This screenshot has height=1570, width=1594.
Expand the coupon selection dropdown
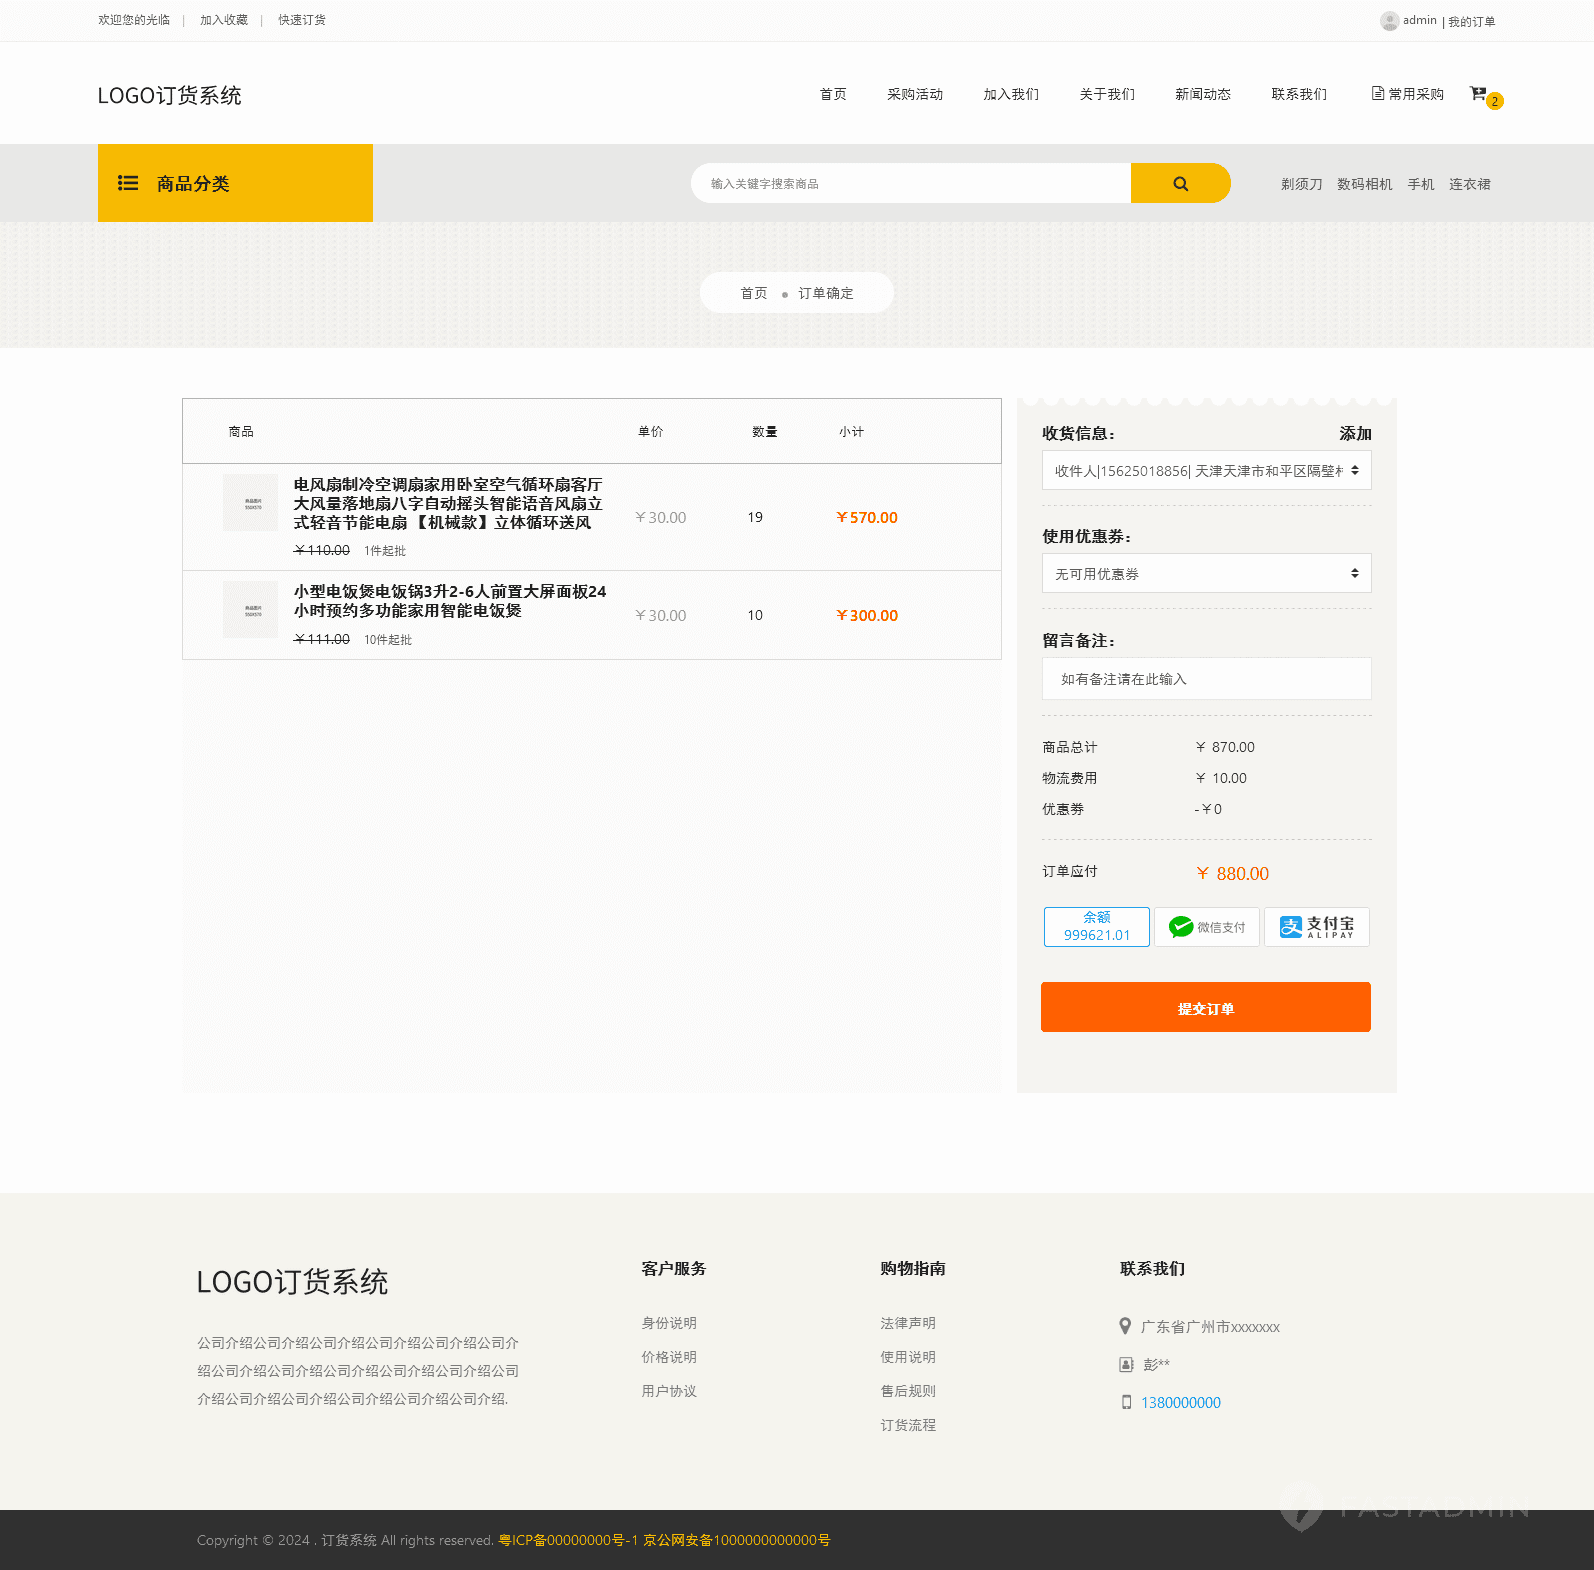[1206, 574]
